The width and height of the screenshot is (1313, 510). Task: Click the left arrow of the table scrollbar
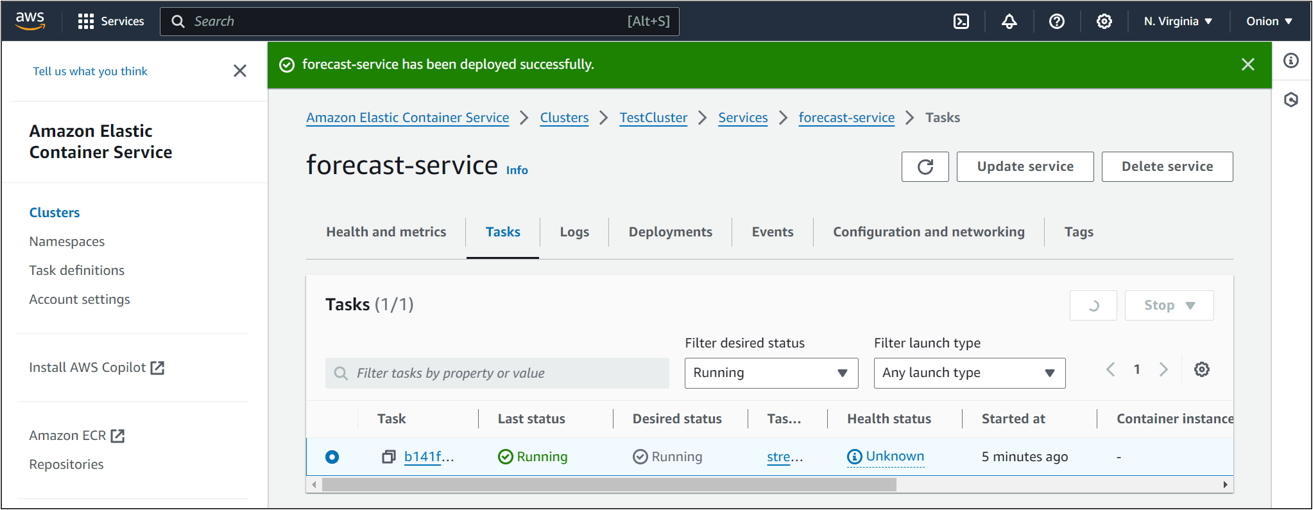point(314,485)
